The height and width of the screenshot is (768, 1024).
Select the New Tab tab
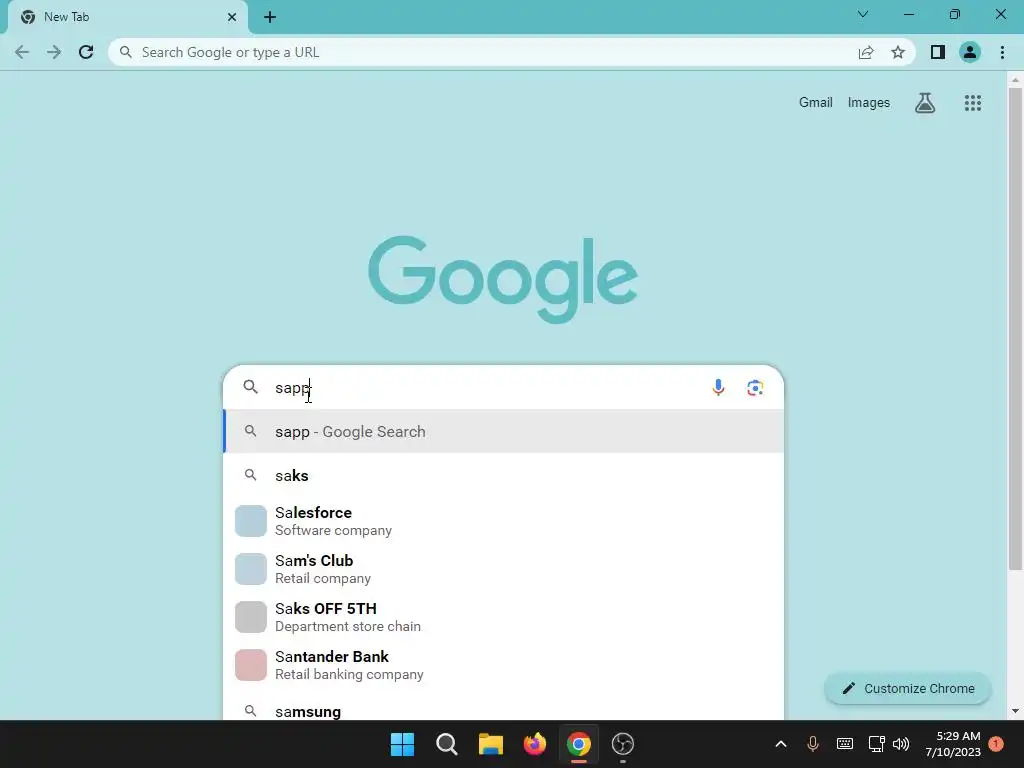127,17
